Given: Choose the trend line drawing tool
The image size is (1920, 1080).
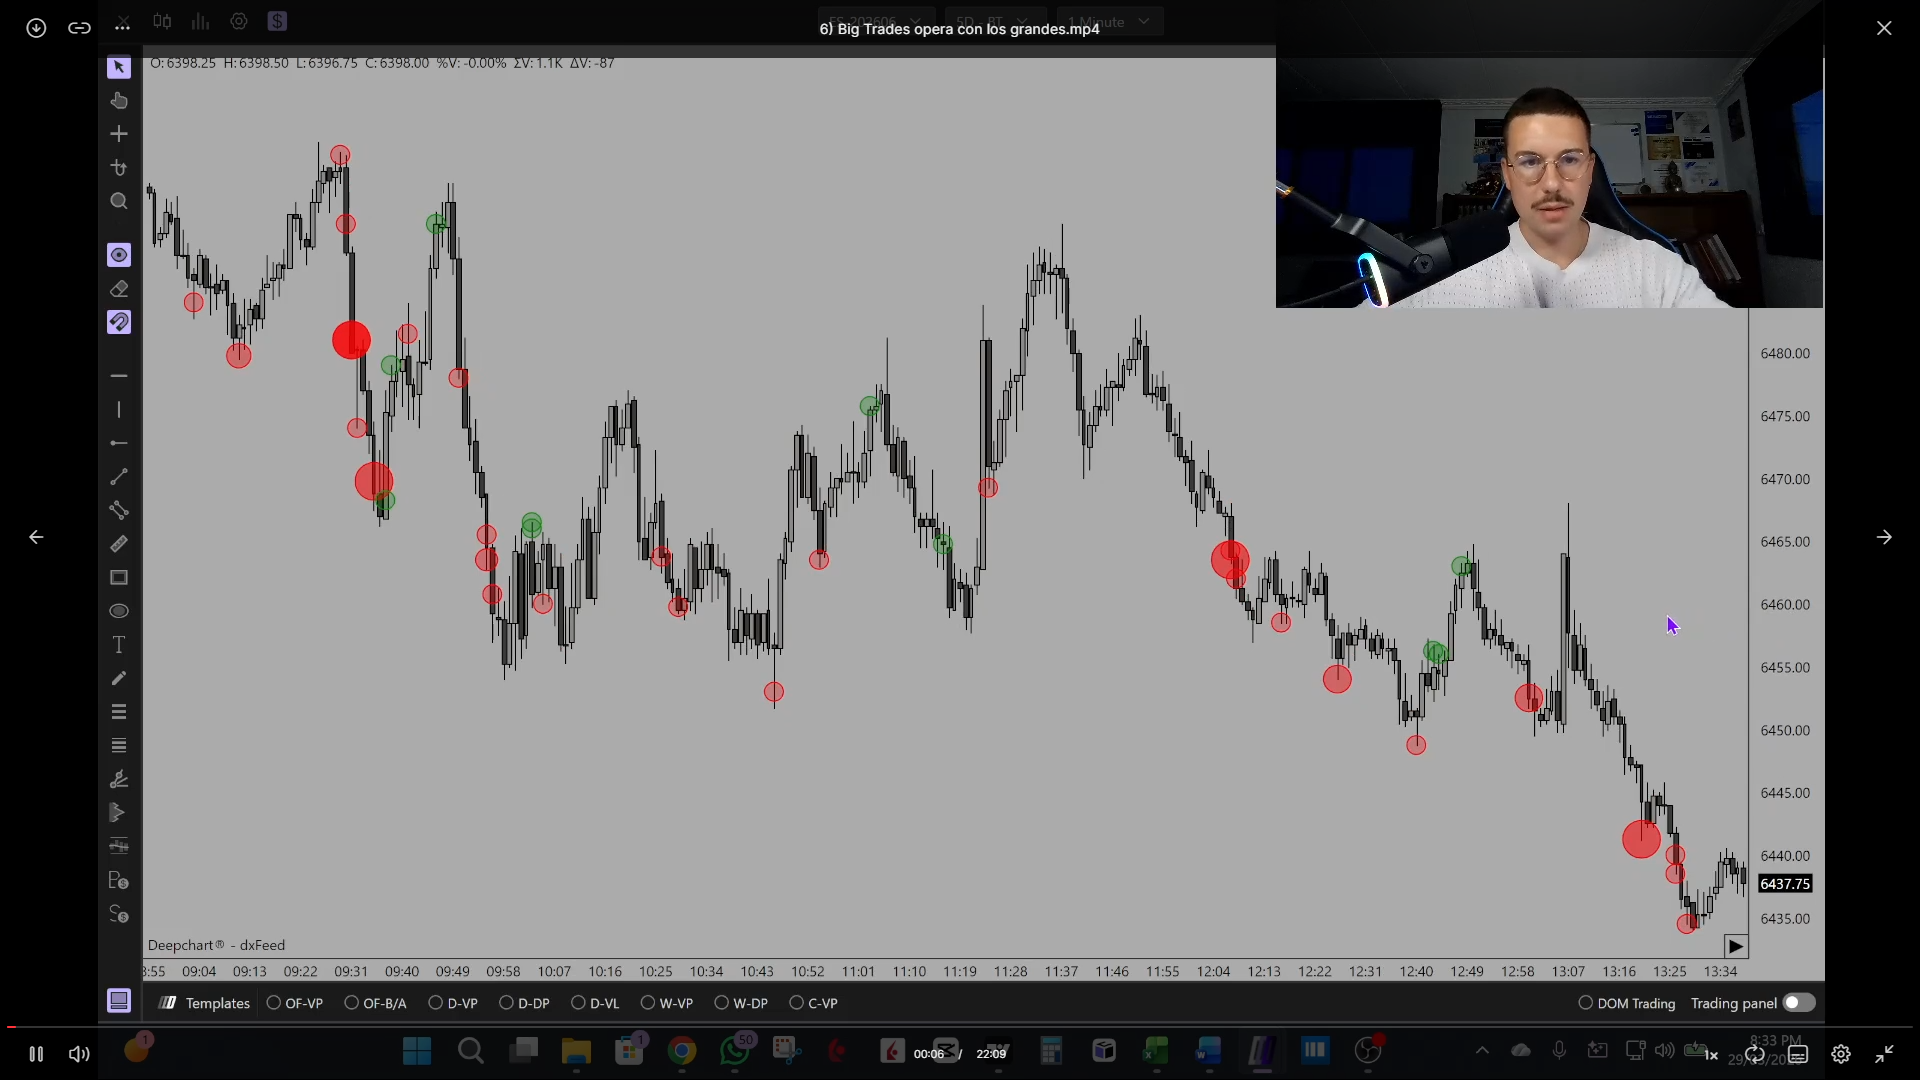Looking at the screenshot, I should [119, 477].
